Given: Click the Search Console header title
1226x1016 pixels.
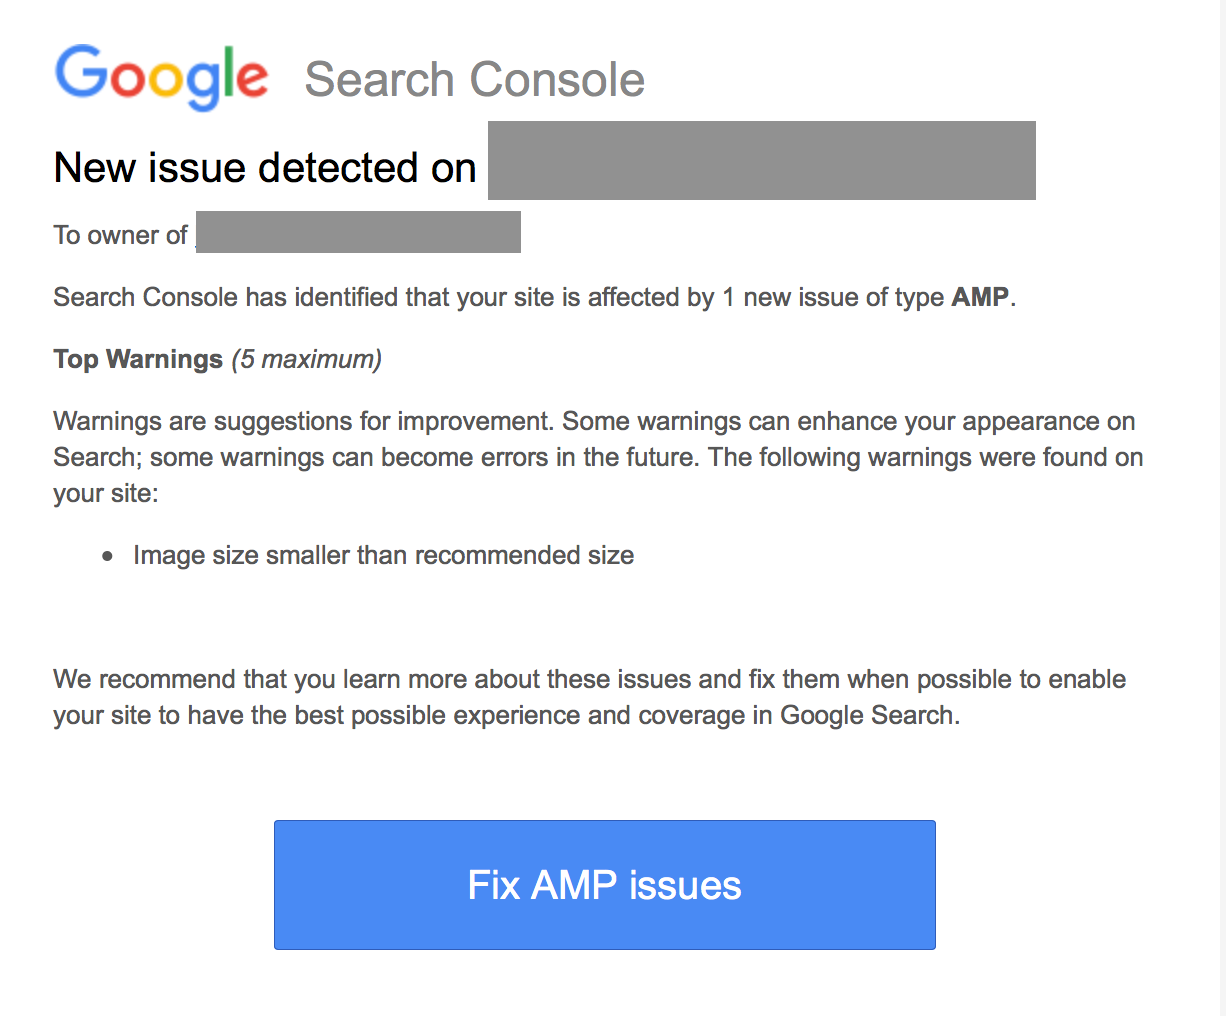Looking at the screenshot, I should (x=474, y=79).
